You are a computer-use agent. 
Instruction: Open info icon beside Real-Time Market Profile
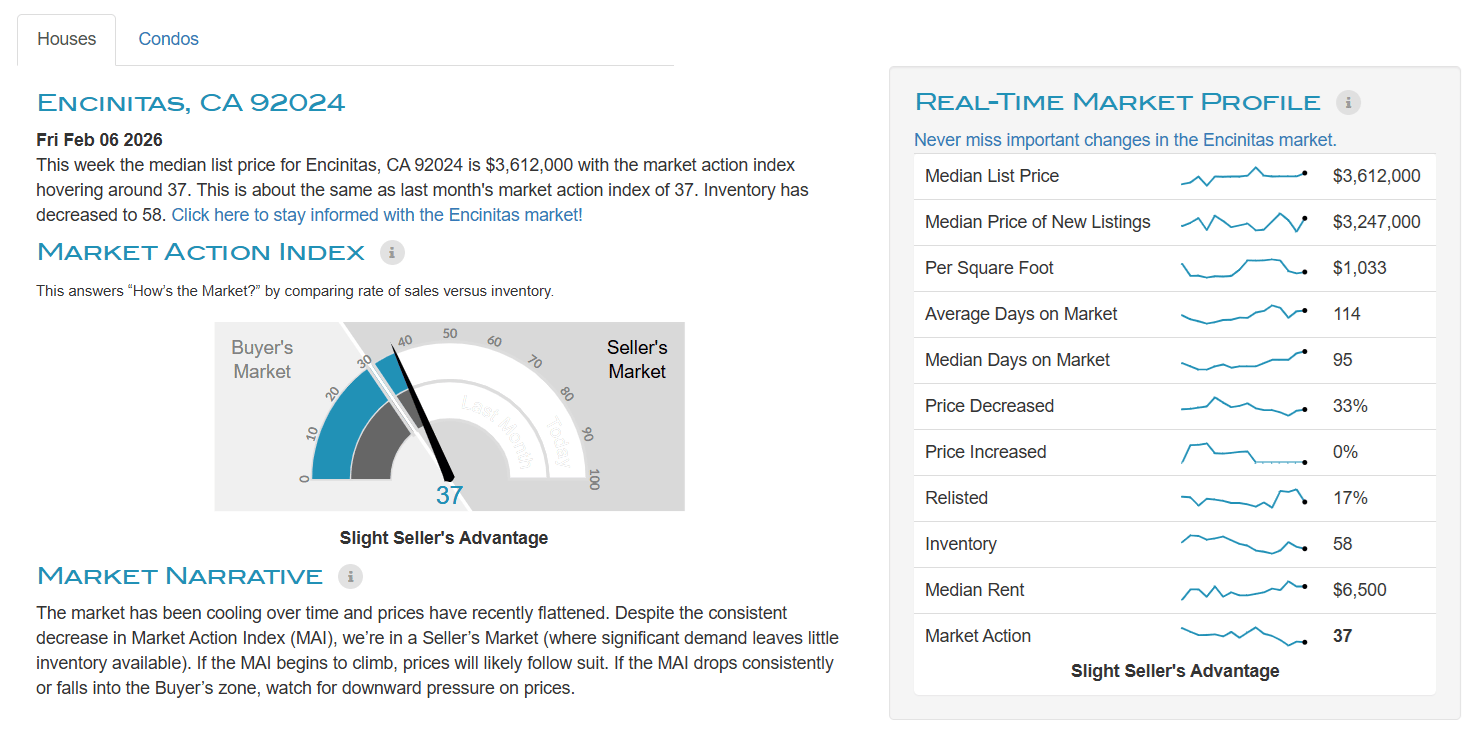click(1348, 102)
